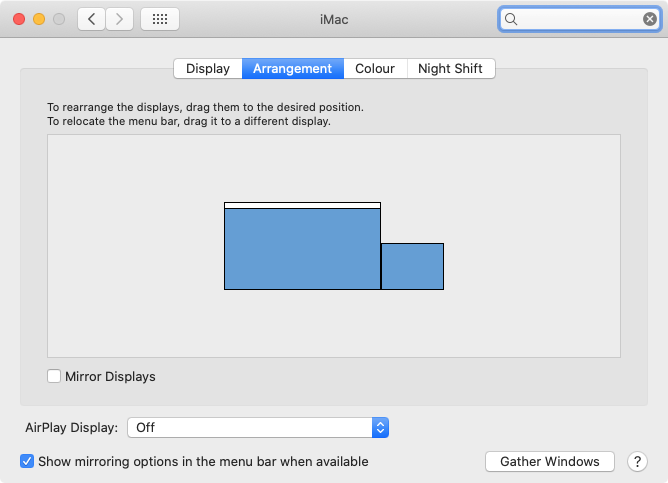Switch to the Display tab
This screenshot has width=668, height=483.
pos(208,69)
